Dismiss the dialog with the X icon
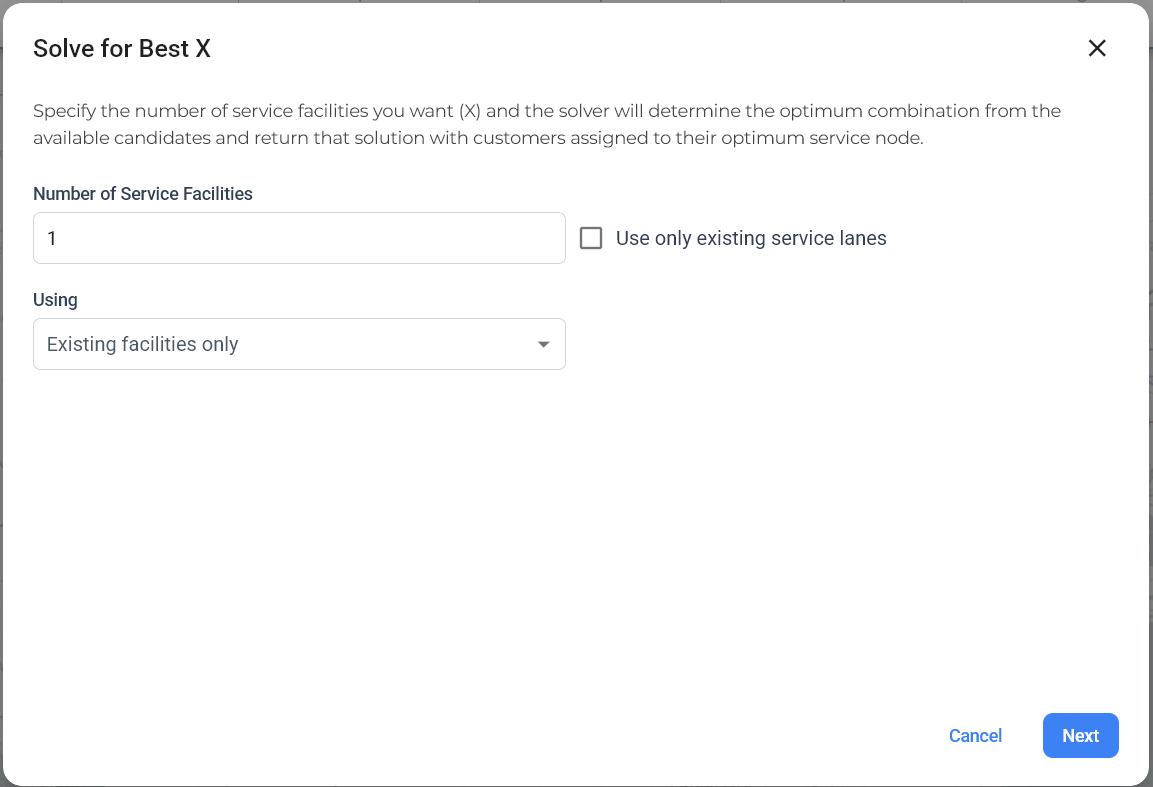The height and width of the screenshot is (787, 1153). 1097,48
